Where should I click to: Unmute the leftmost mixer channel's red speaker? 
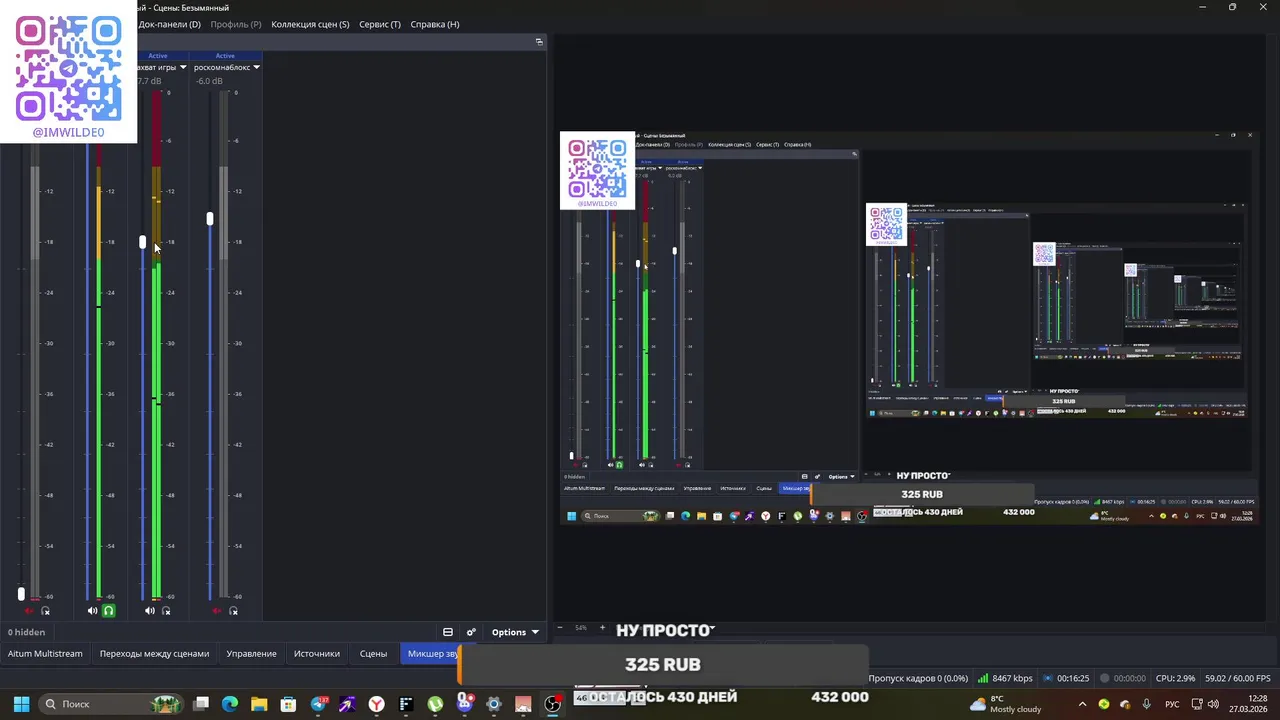[28, 611]
